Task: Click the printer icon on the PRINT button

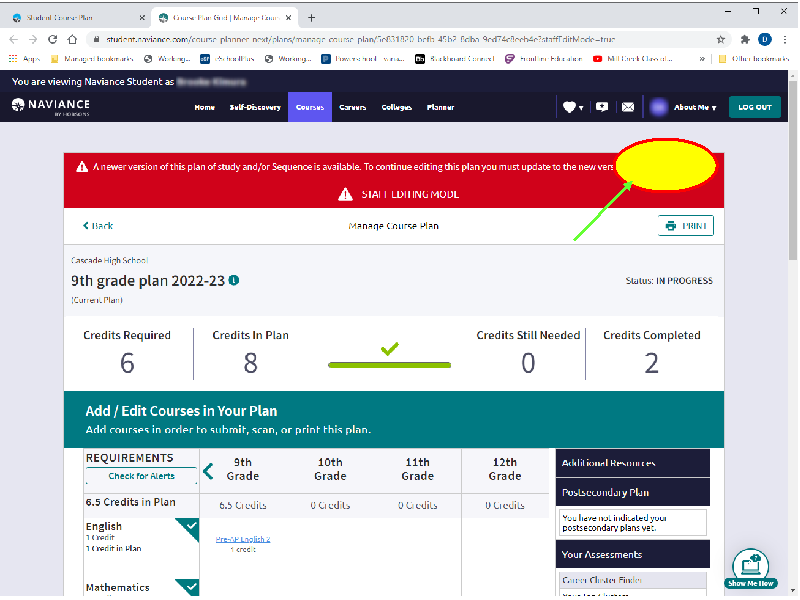Action: point(671,226)
